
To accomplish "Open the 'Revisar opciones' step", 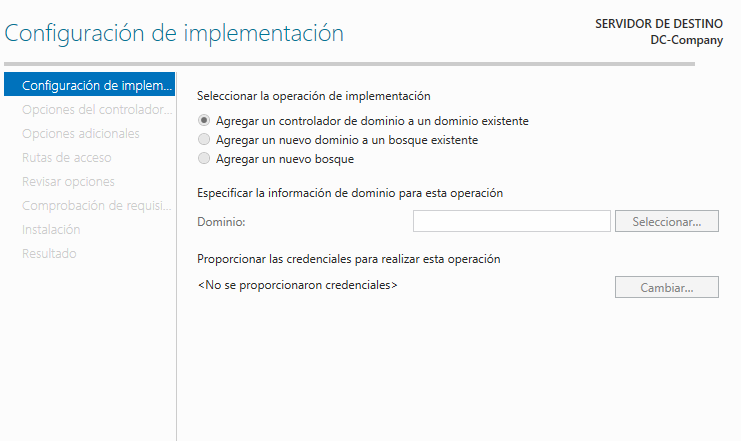I will tap(68, 182).
